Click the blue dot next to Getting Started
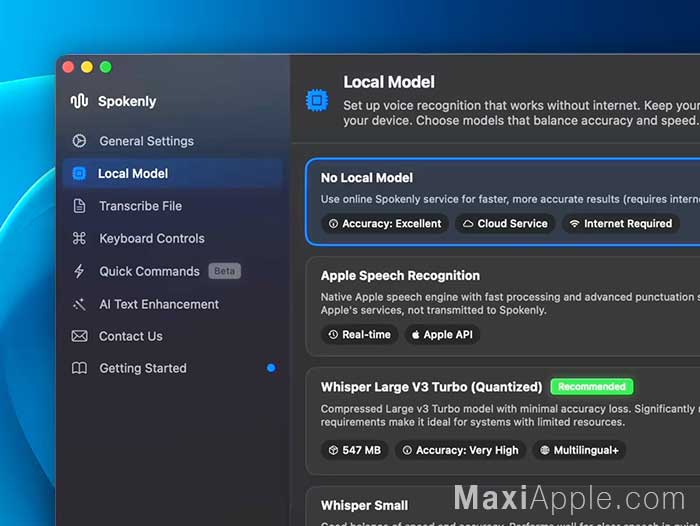The width and height of the screenshot is (700, 526). click(x=271, y=368)
